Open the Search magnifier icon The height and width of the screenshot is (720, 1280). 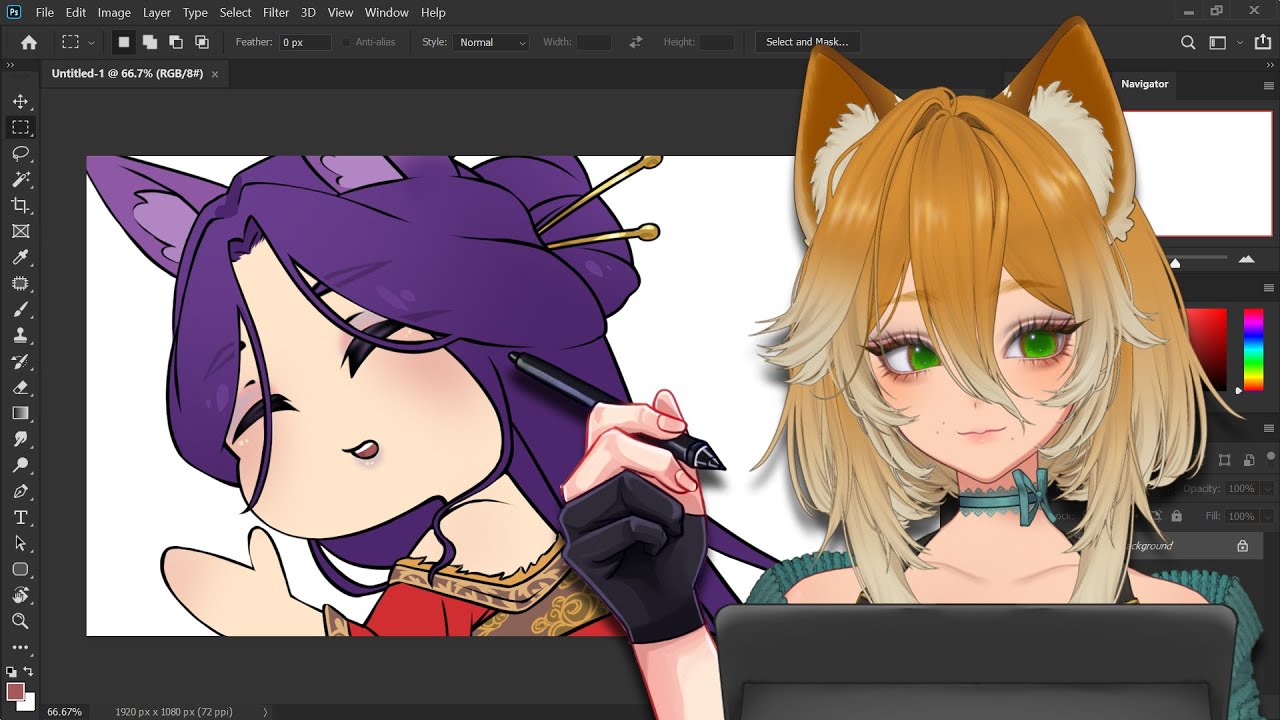1188,42
